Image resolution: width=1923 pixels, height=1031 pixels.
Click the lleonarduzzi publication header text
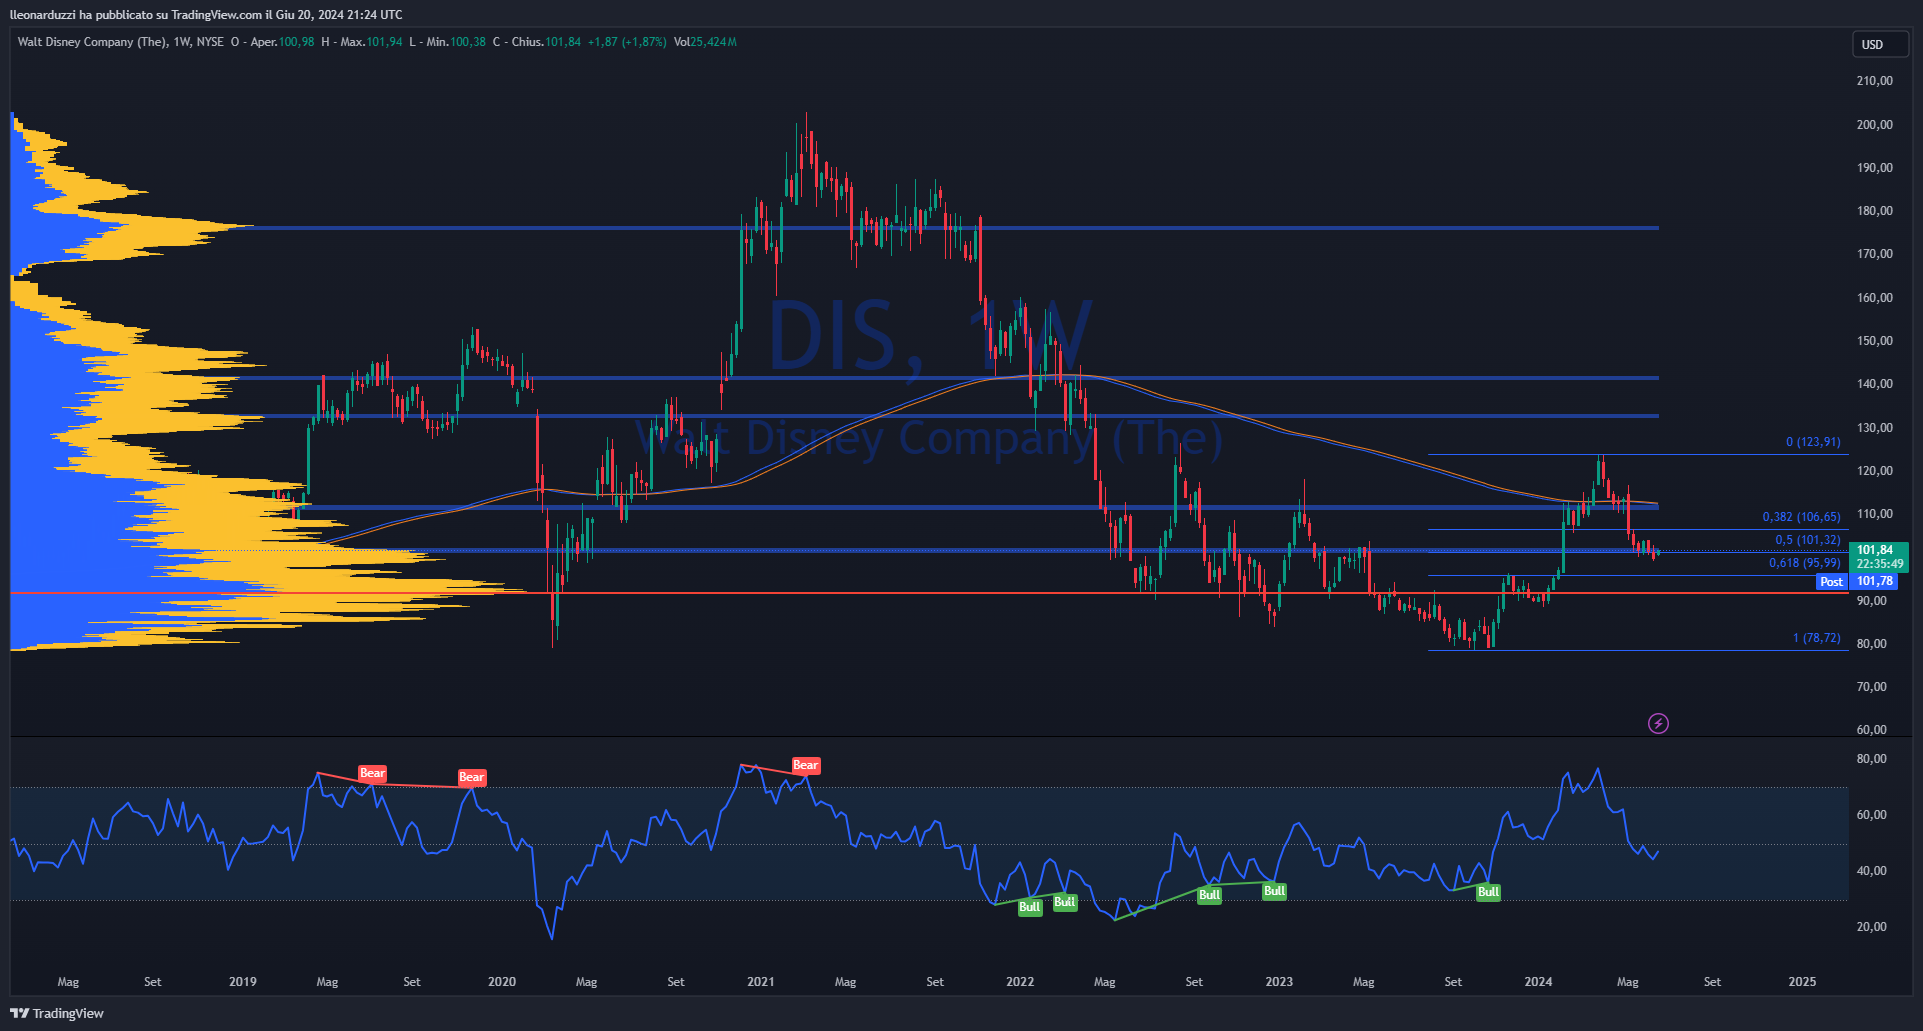(x=206, y=15)
